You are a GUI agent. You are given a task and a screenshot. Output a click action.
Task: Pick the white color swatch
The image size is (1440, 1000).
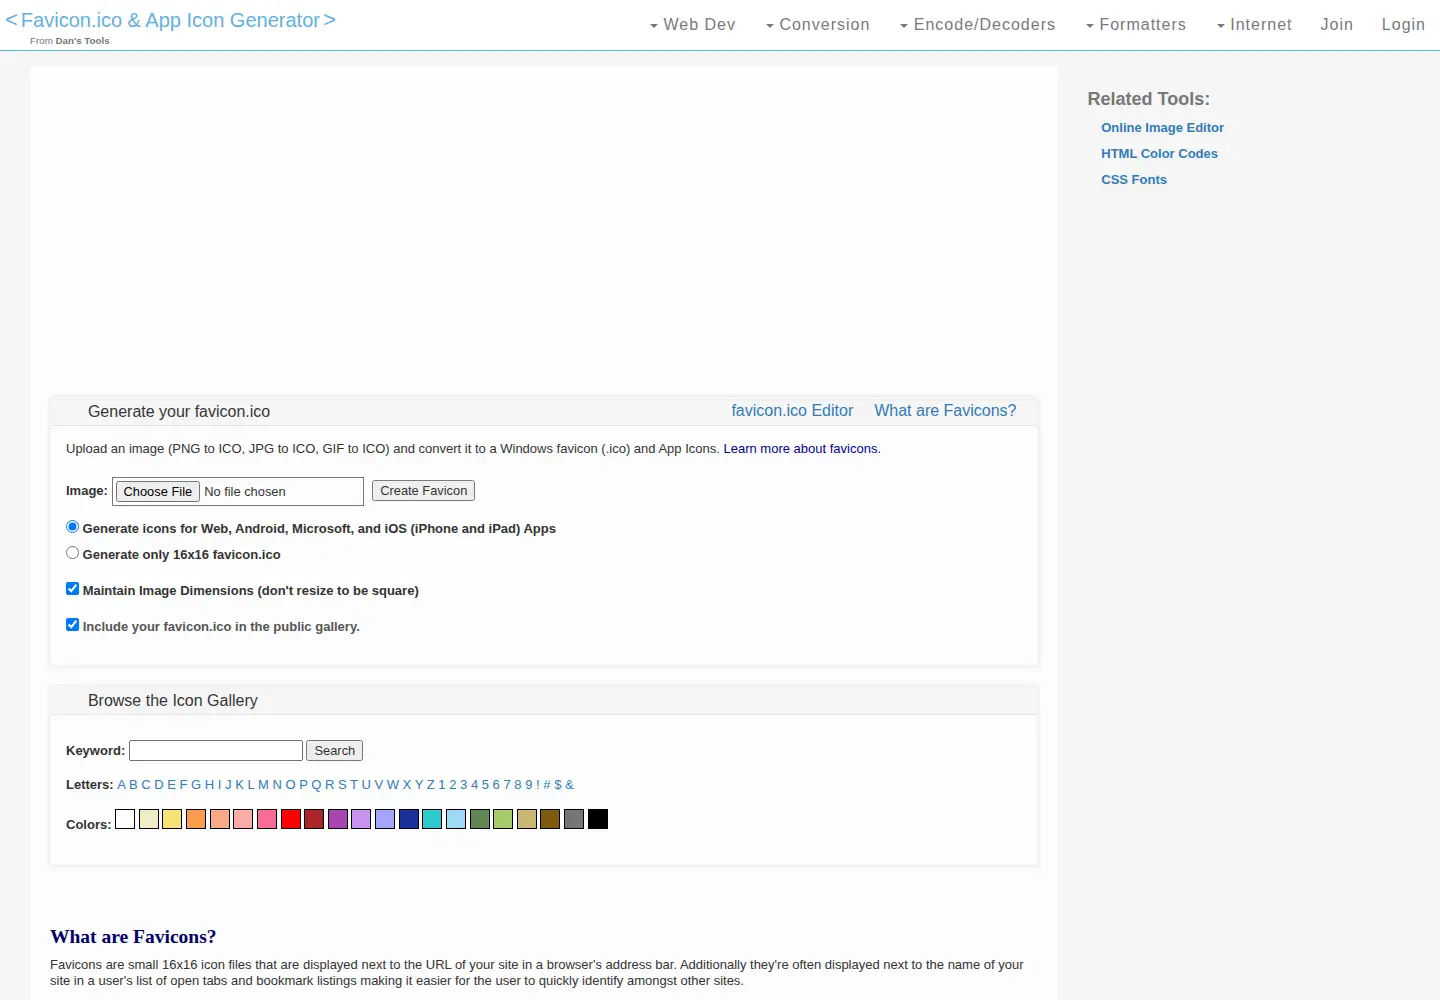[x=125, y=819]
